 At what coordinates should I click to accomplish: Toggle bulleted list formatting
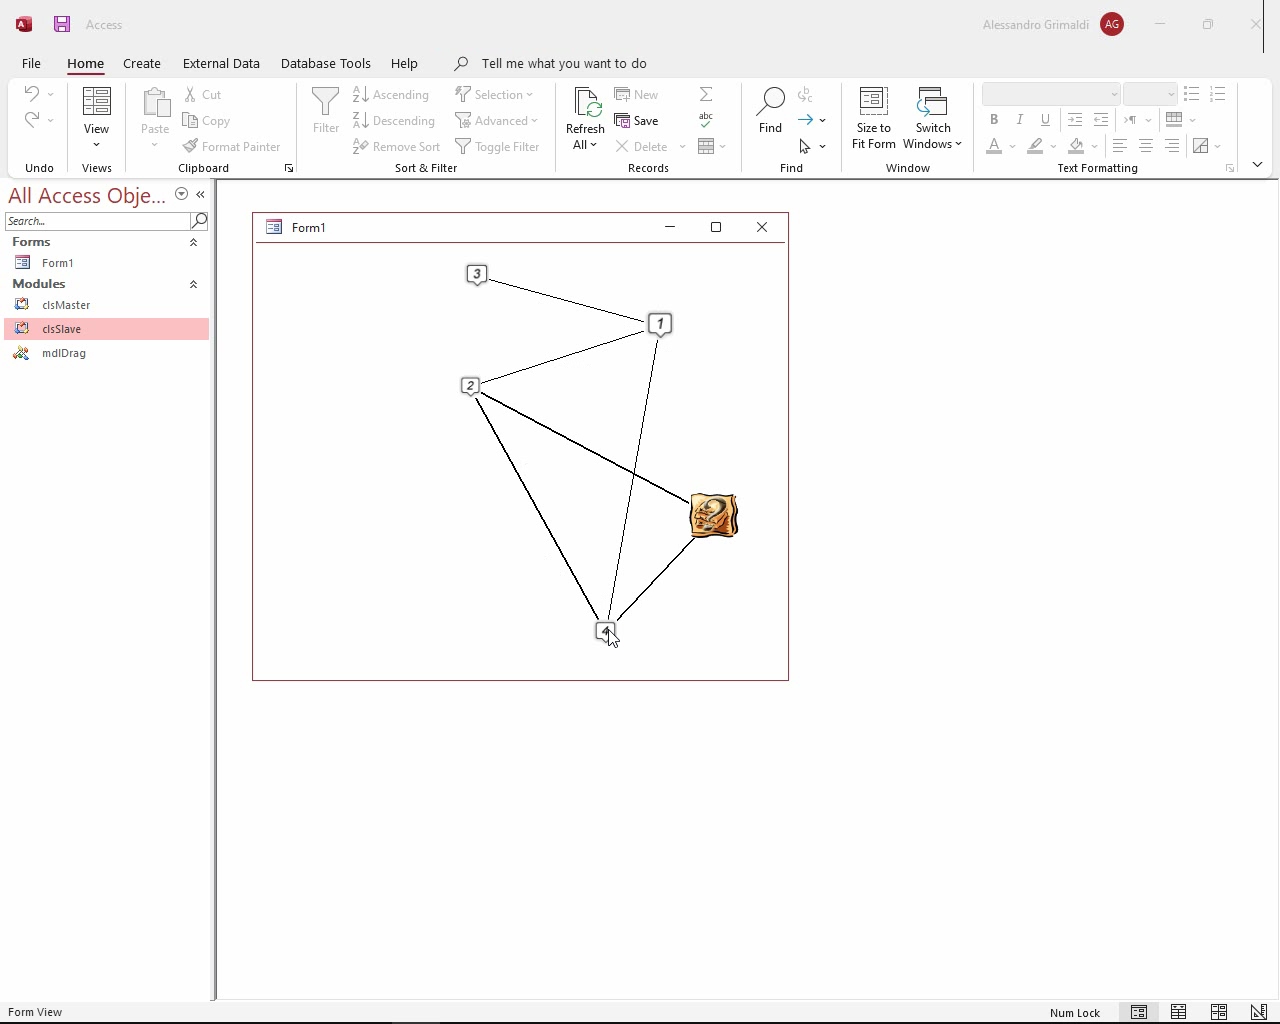(x=1191, y=93)
